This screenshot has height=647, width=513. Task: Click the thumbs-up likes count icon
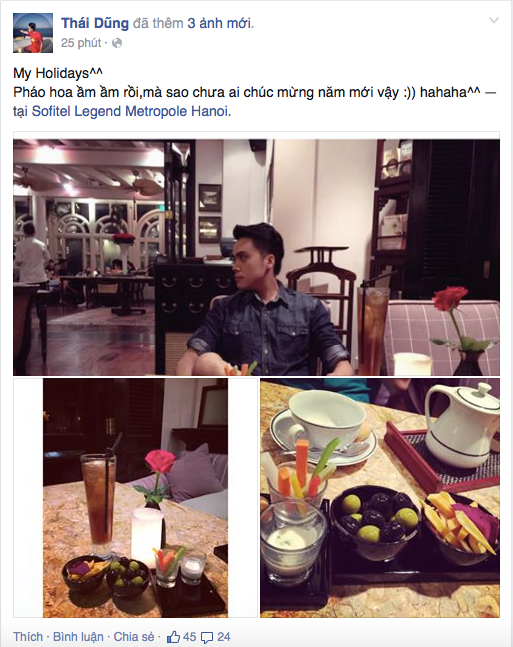(173, 637)
